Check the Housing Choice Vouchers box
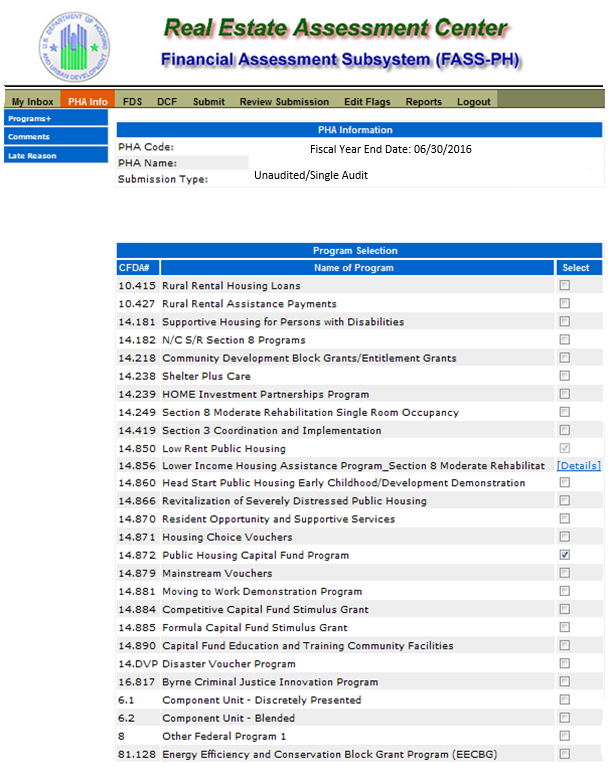 565,537
